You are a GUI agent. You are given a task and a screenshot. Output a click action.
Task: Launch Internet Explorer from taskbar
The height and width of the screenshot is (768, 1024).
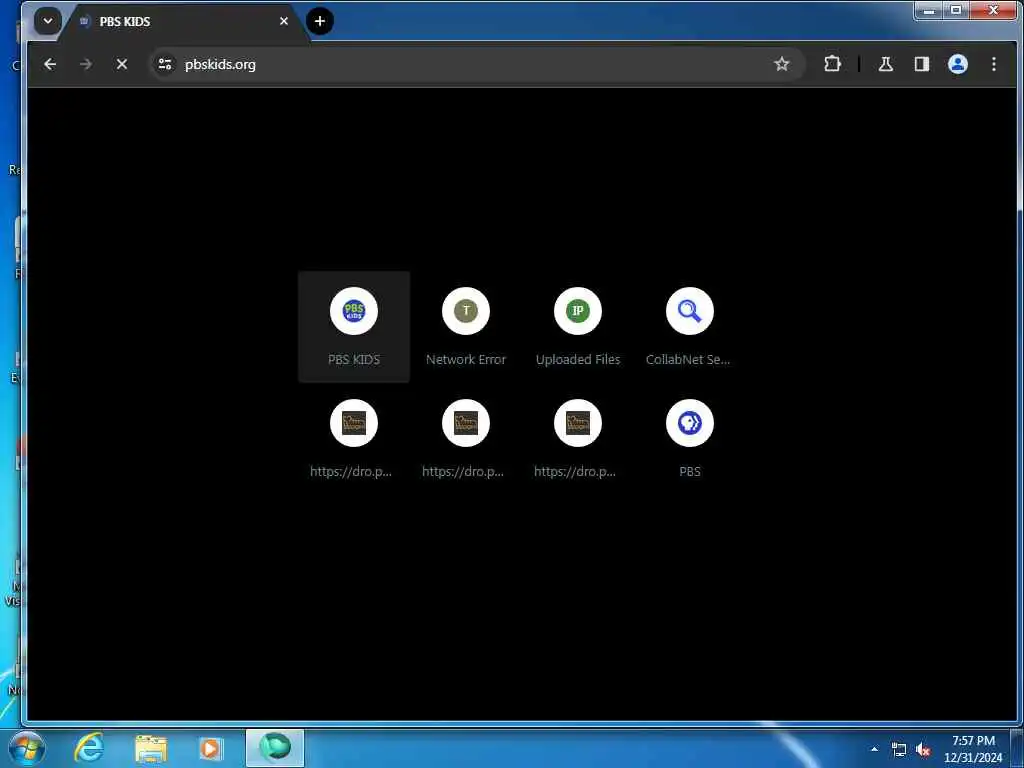coord(89,748)
